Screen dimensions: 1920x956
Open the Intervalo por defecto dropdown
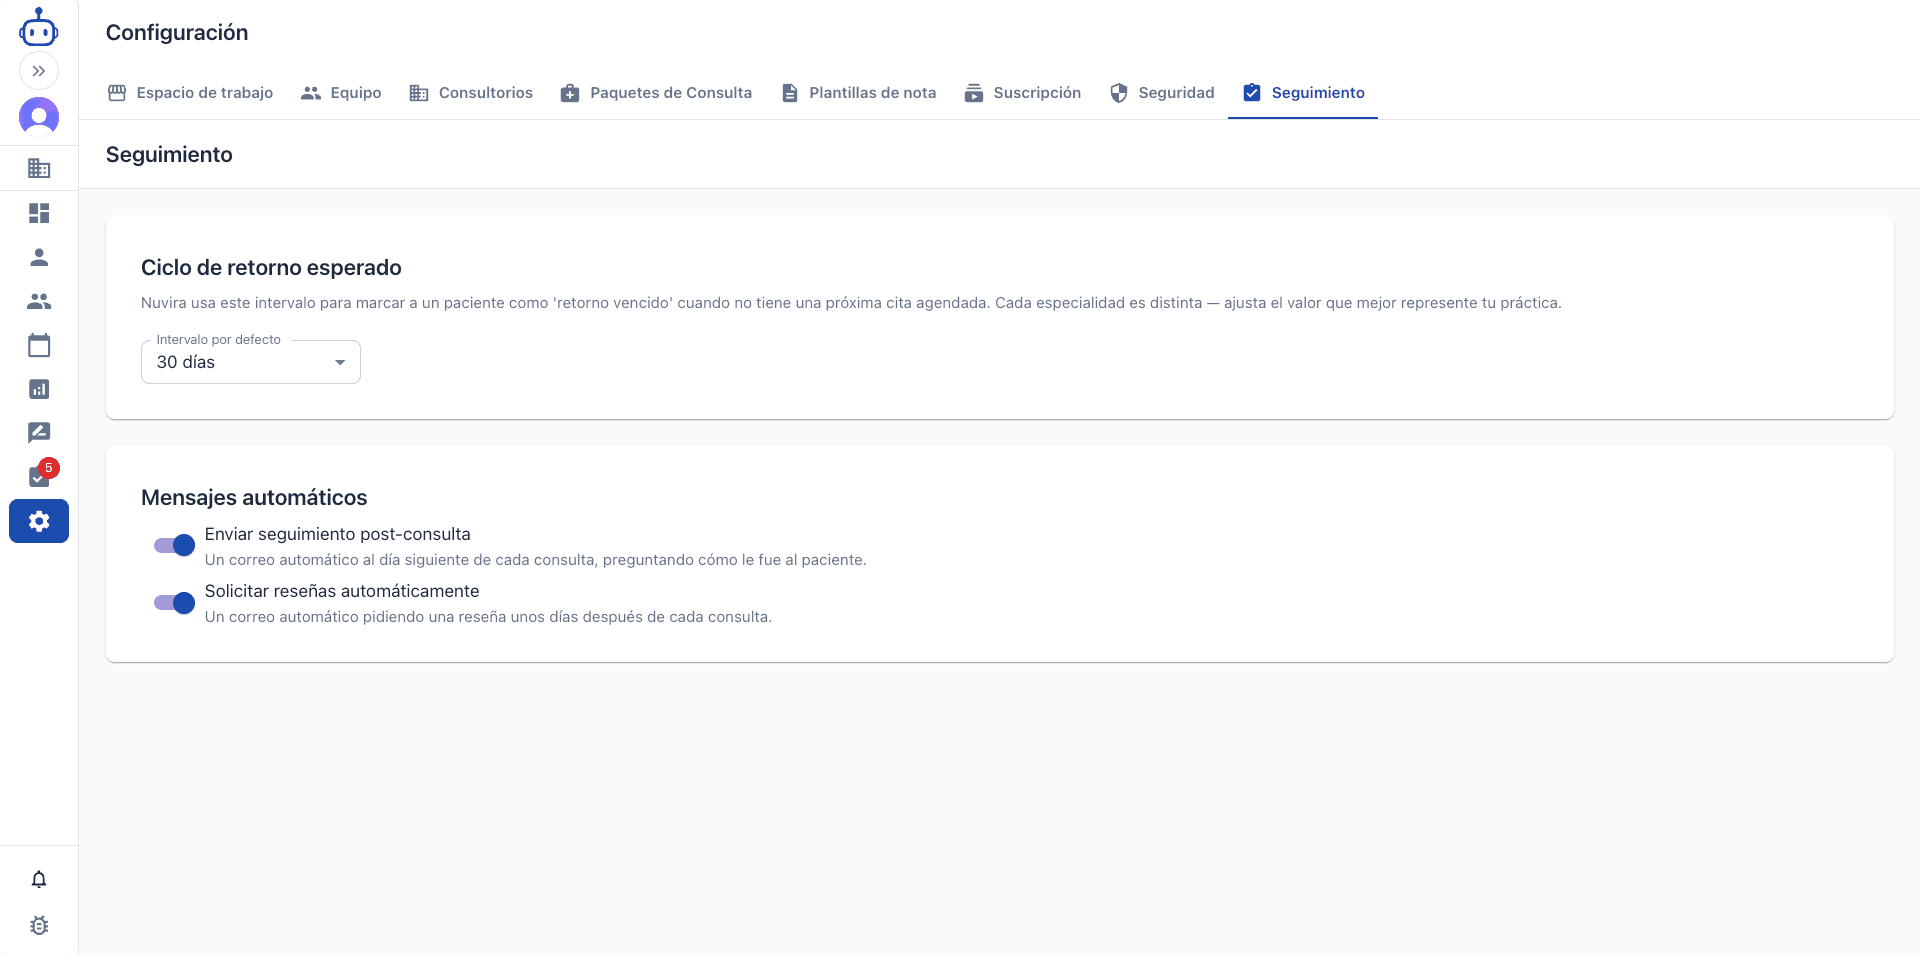(251, 362)
